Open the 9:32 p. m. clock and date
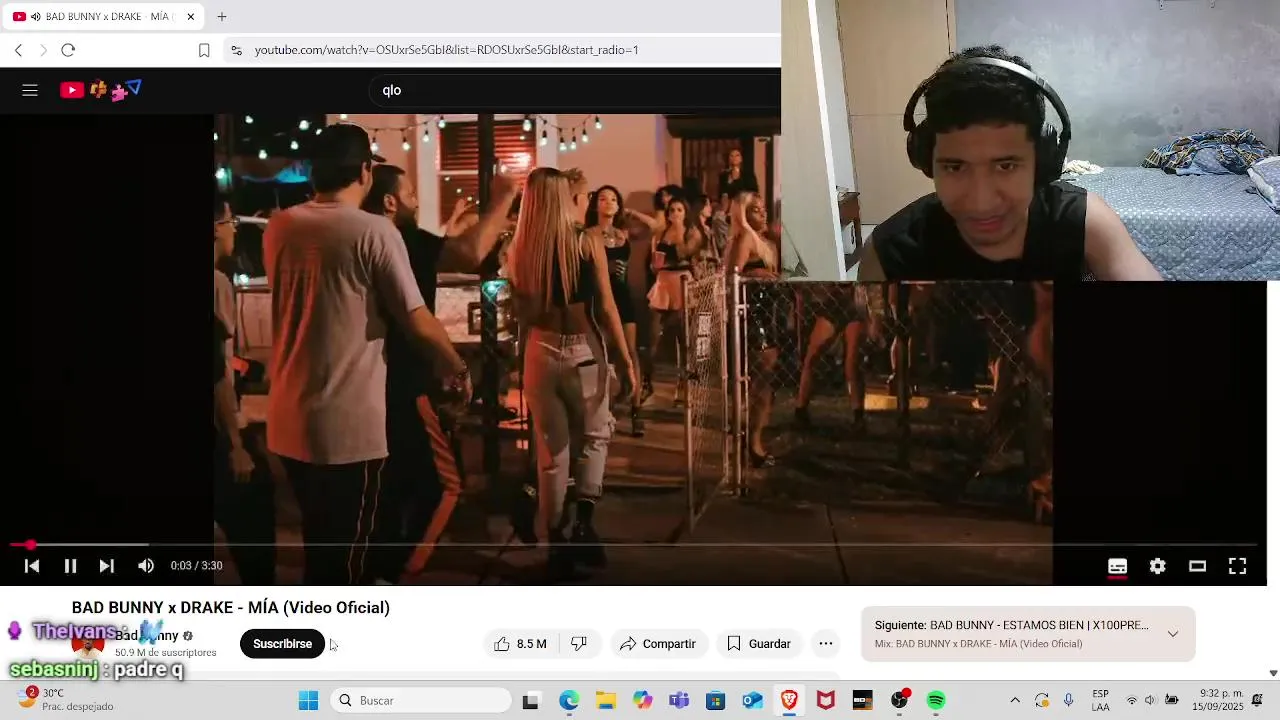The width and height of the screenshot is (1280, 720). pos(1216,700)
